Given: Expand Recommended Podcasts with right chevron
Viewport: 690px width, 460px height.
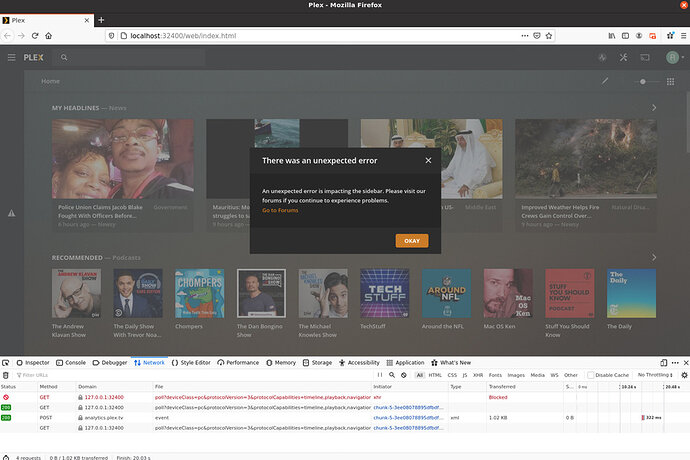Looking at the screenshot, I should point(653,257).
